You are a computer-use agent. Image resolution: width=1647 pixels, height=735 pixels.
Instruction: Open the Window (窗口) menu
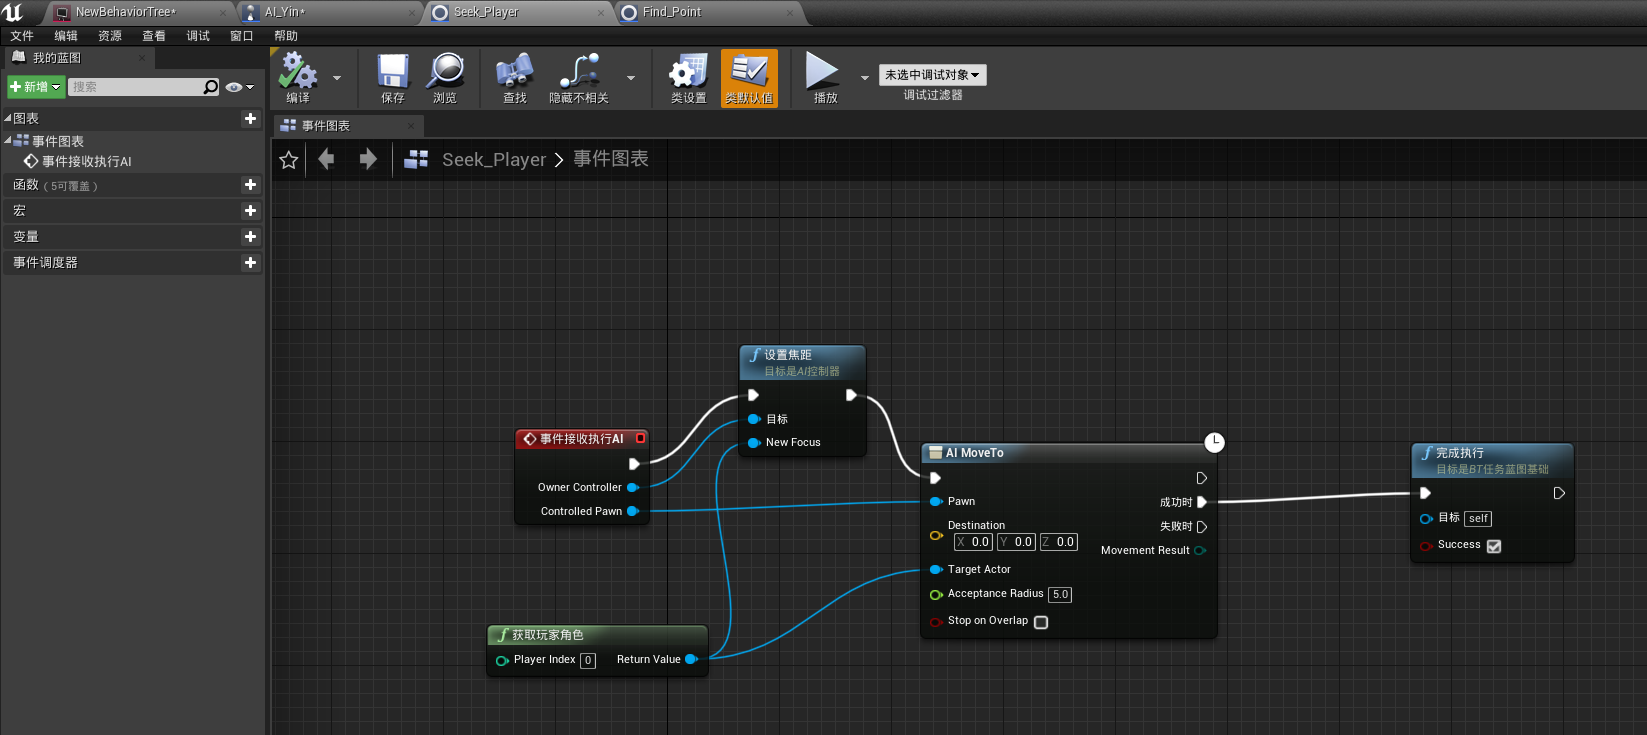pos(242,36)
